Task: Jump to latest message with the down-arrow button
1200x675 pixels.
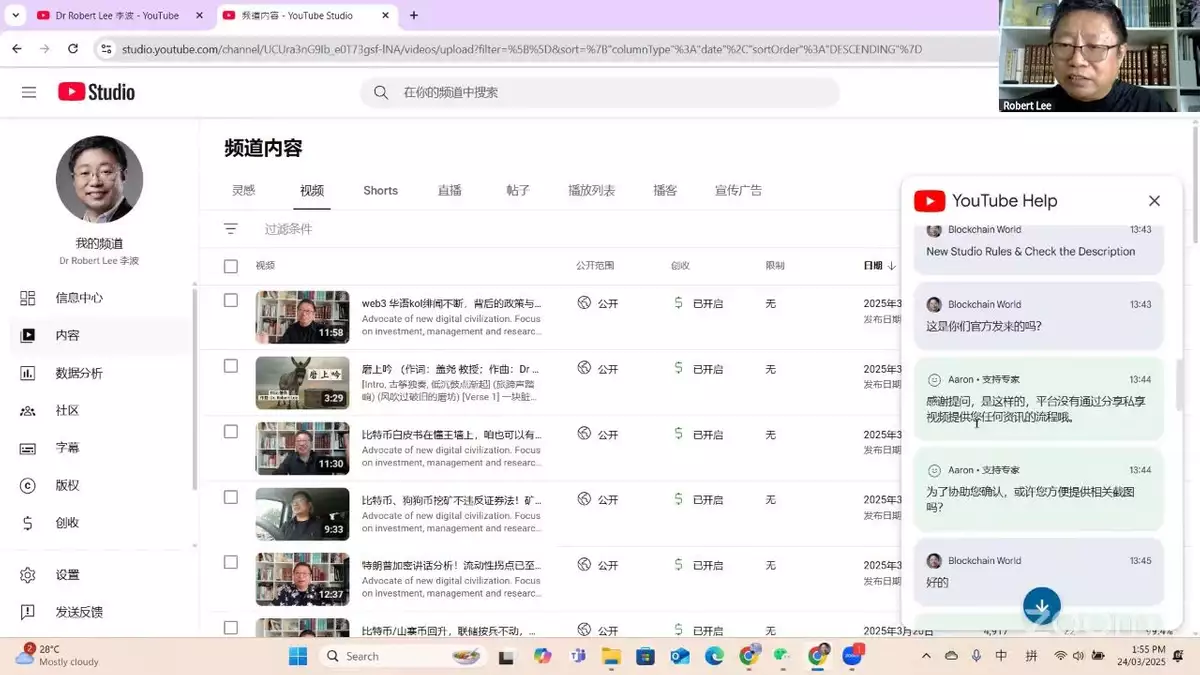Action: tap(1042, 606)
